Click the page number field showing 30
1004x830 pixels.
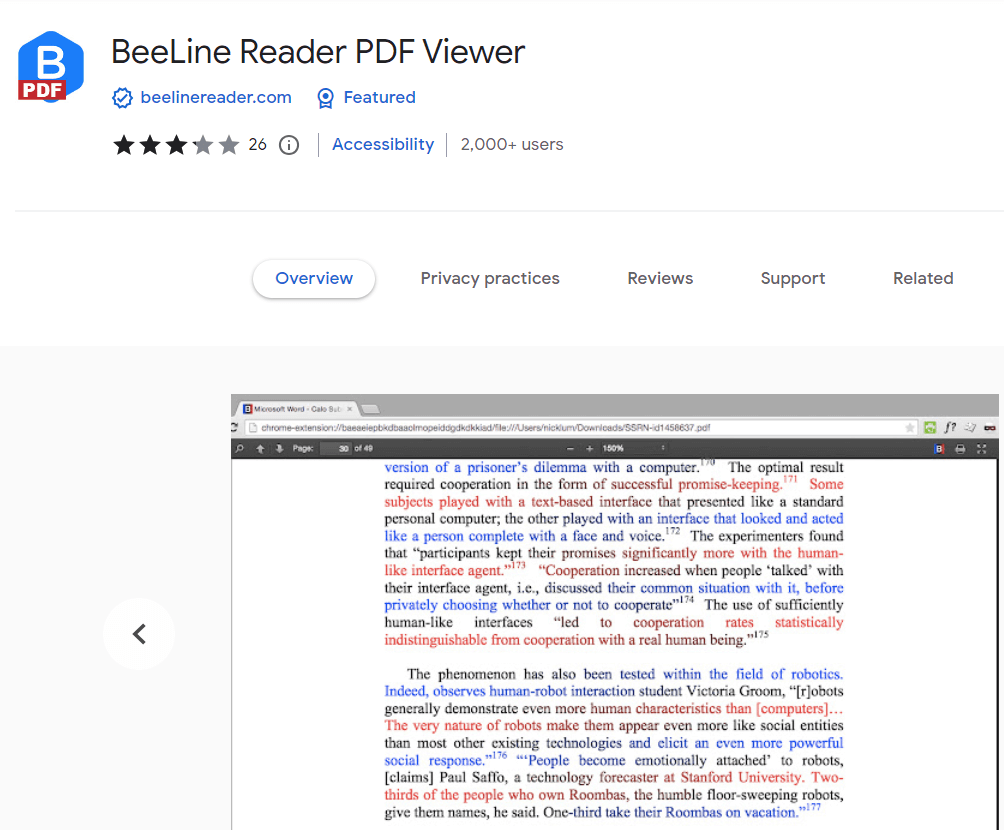[336, 449]
